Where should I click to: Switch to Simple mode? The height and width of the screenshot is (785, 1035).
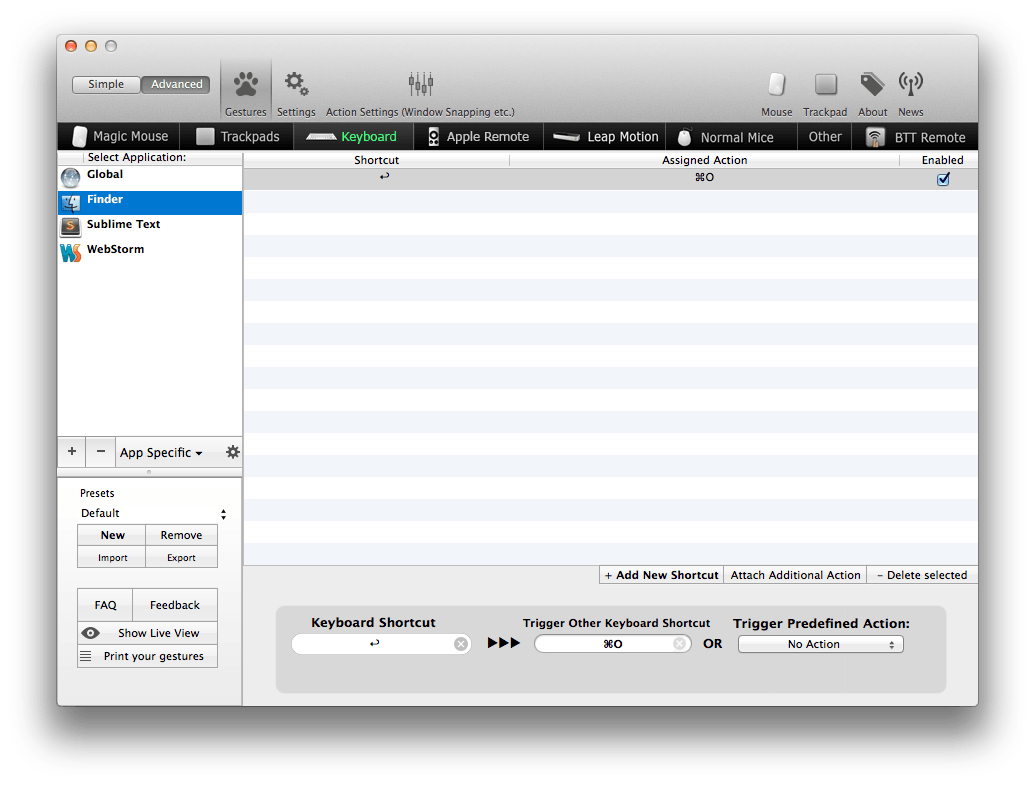106,85
